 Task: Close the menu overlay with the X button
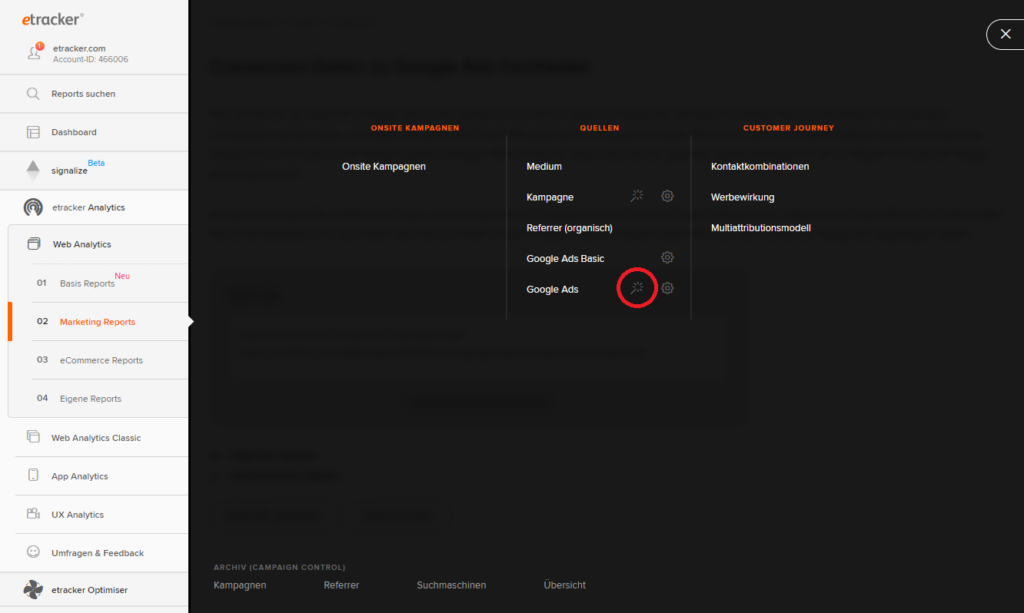1006,34
